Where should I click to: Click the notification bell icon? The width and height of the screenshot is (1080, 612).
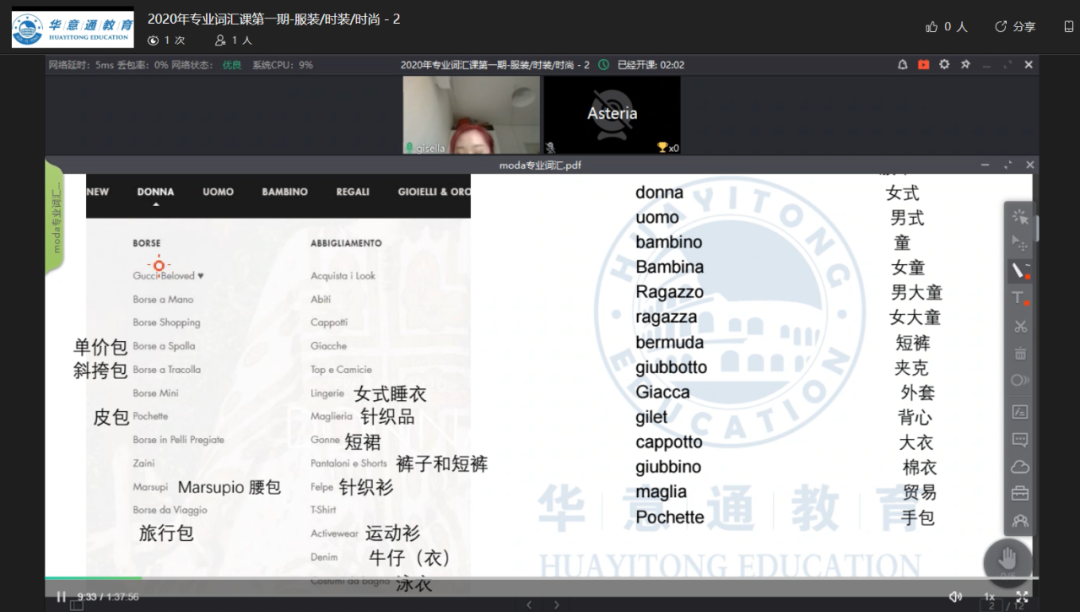pos(902,64)
